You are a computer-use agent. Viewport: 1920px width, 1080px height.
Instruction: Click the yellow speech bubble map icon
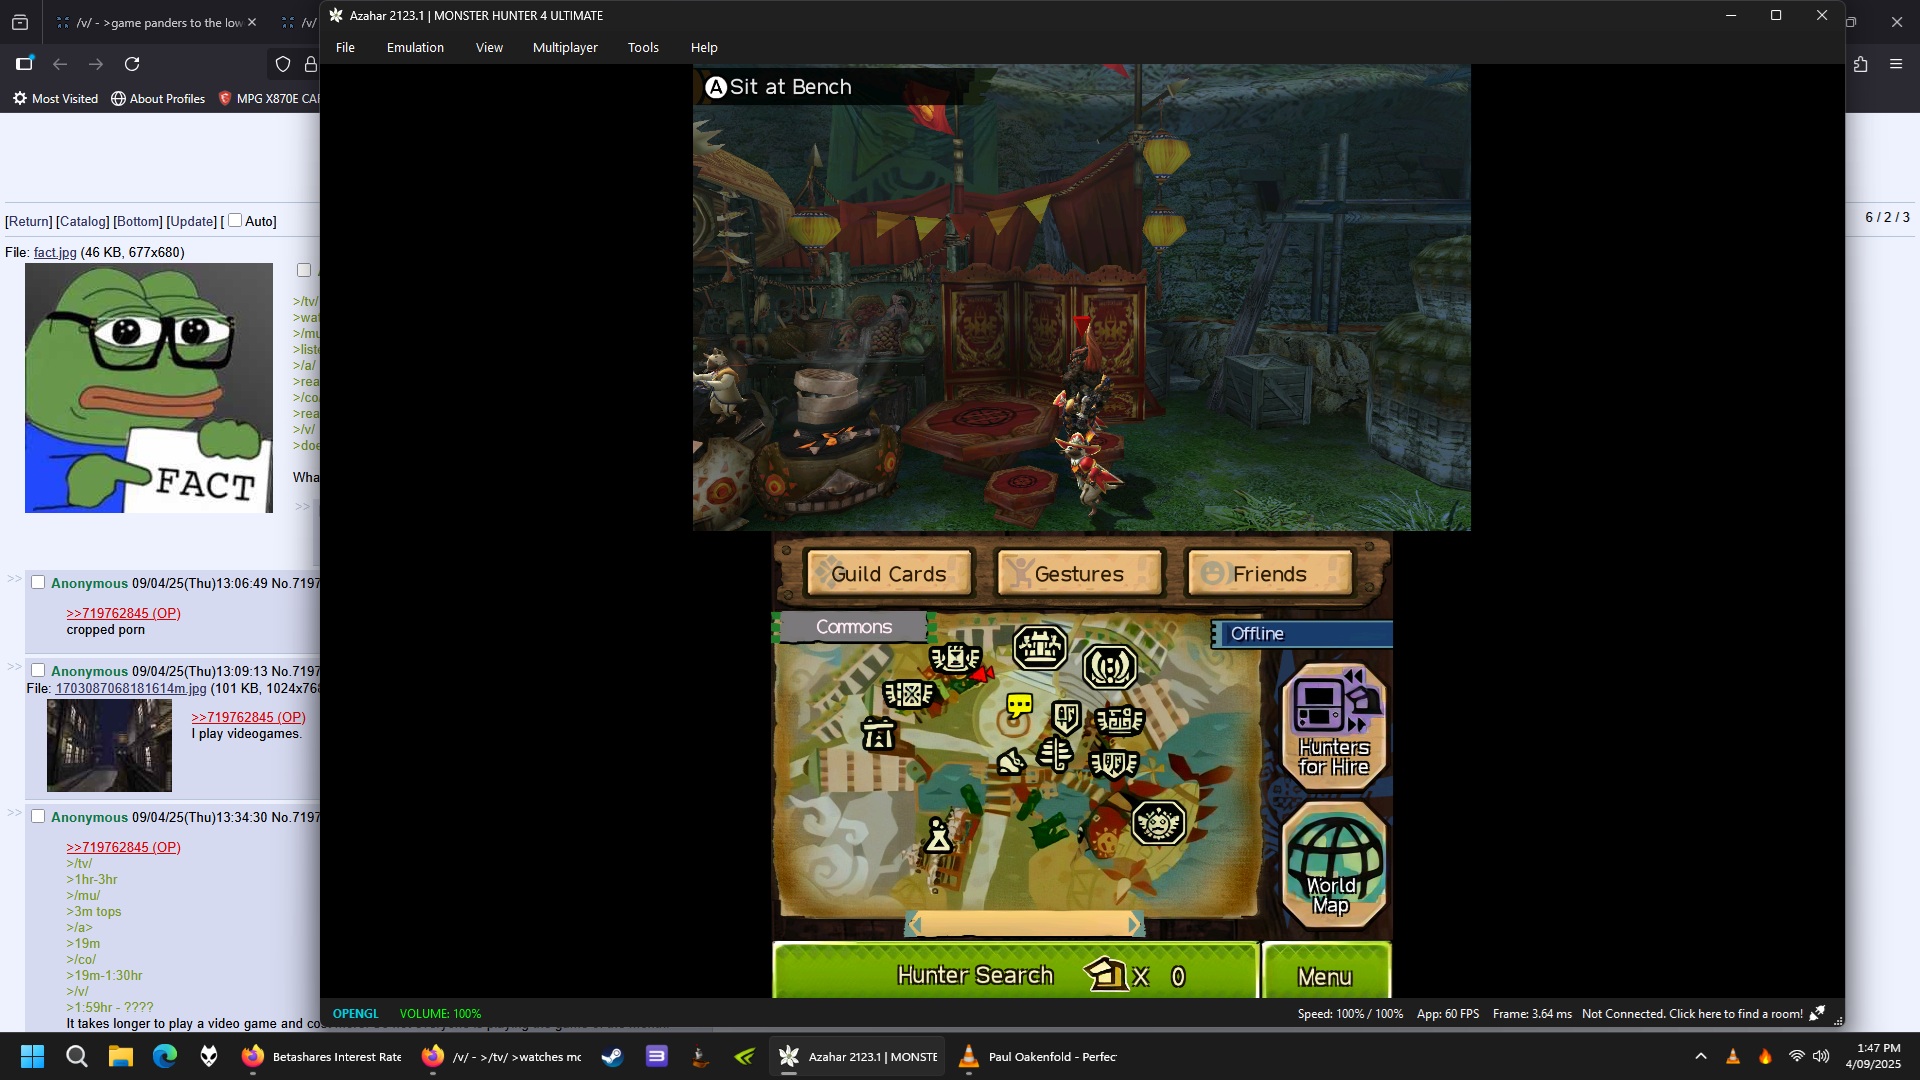[x=1019, y=706]
